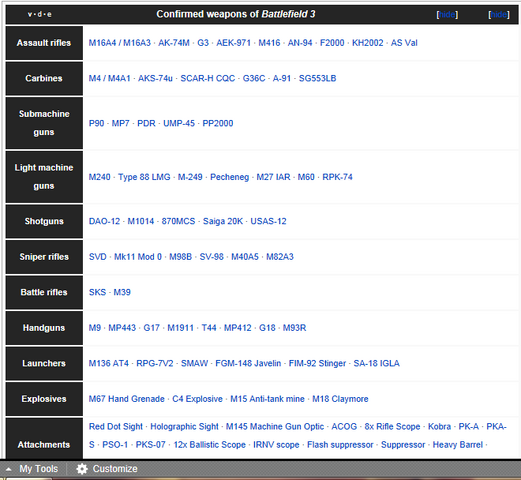Open the G36C link
The image size is (521, 480).
point(254,78)
